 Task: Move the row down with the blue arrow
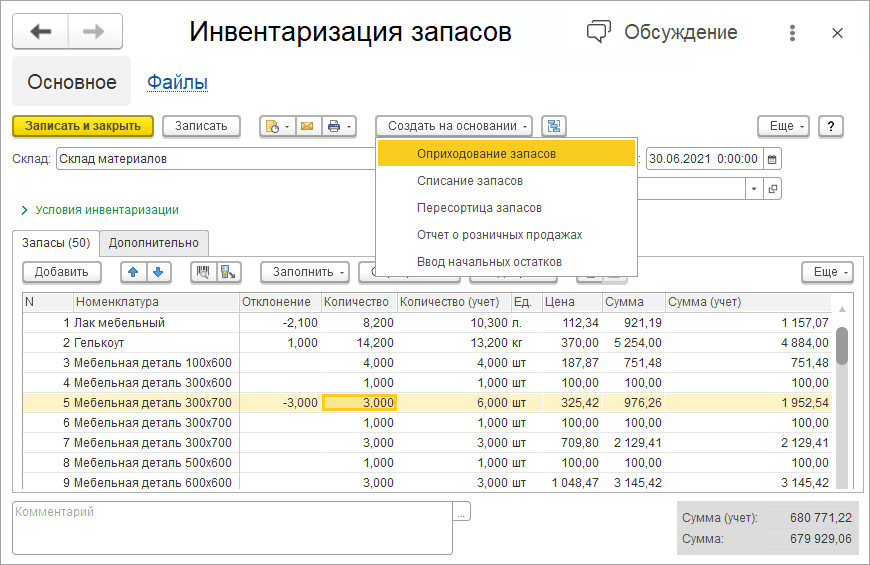(158, 272)
